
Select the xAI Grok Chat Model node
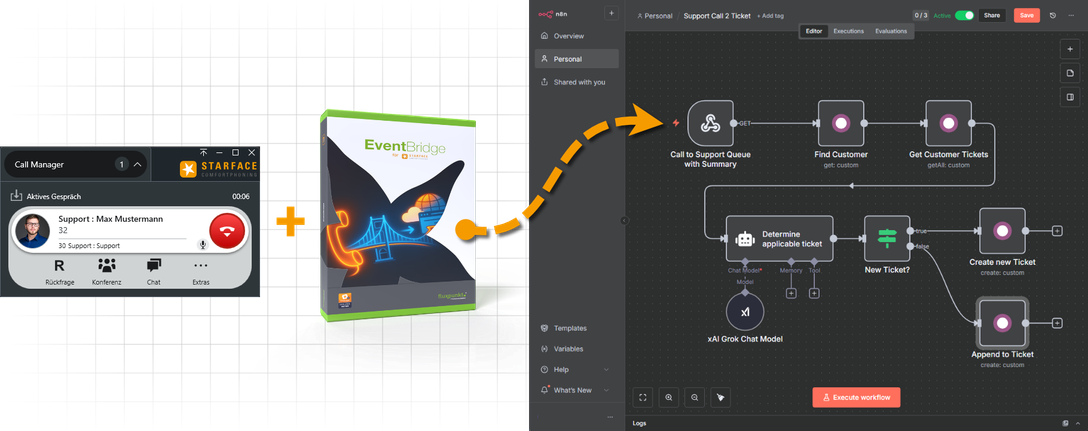(x=745, y=312)
